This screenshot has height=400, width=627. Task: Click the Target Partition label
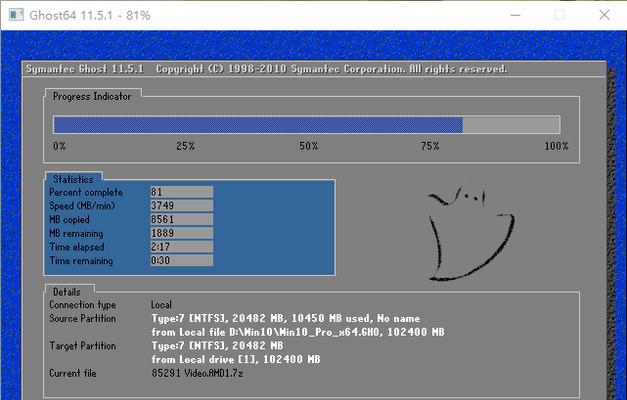click(82, 346)
